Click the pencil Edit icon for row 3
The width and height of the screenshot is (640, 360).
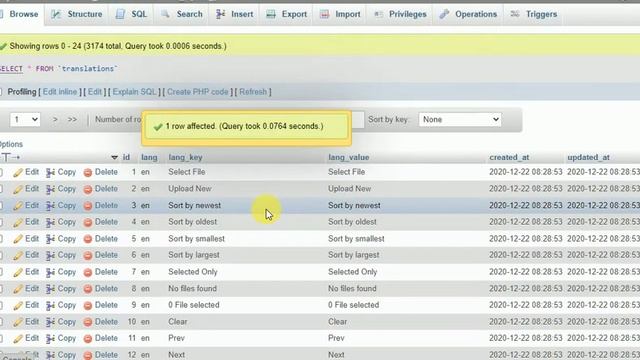tap(18, 206)
